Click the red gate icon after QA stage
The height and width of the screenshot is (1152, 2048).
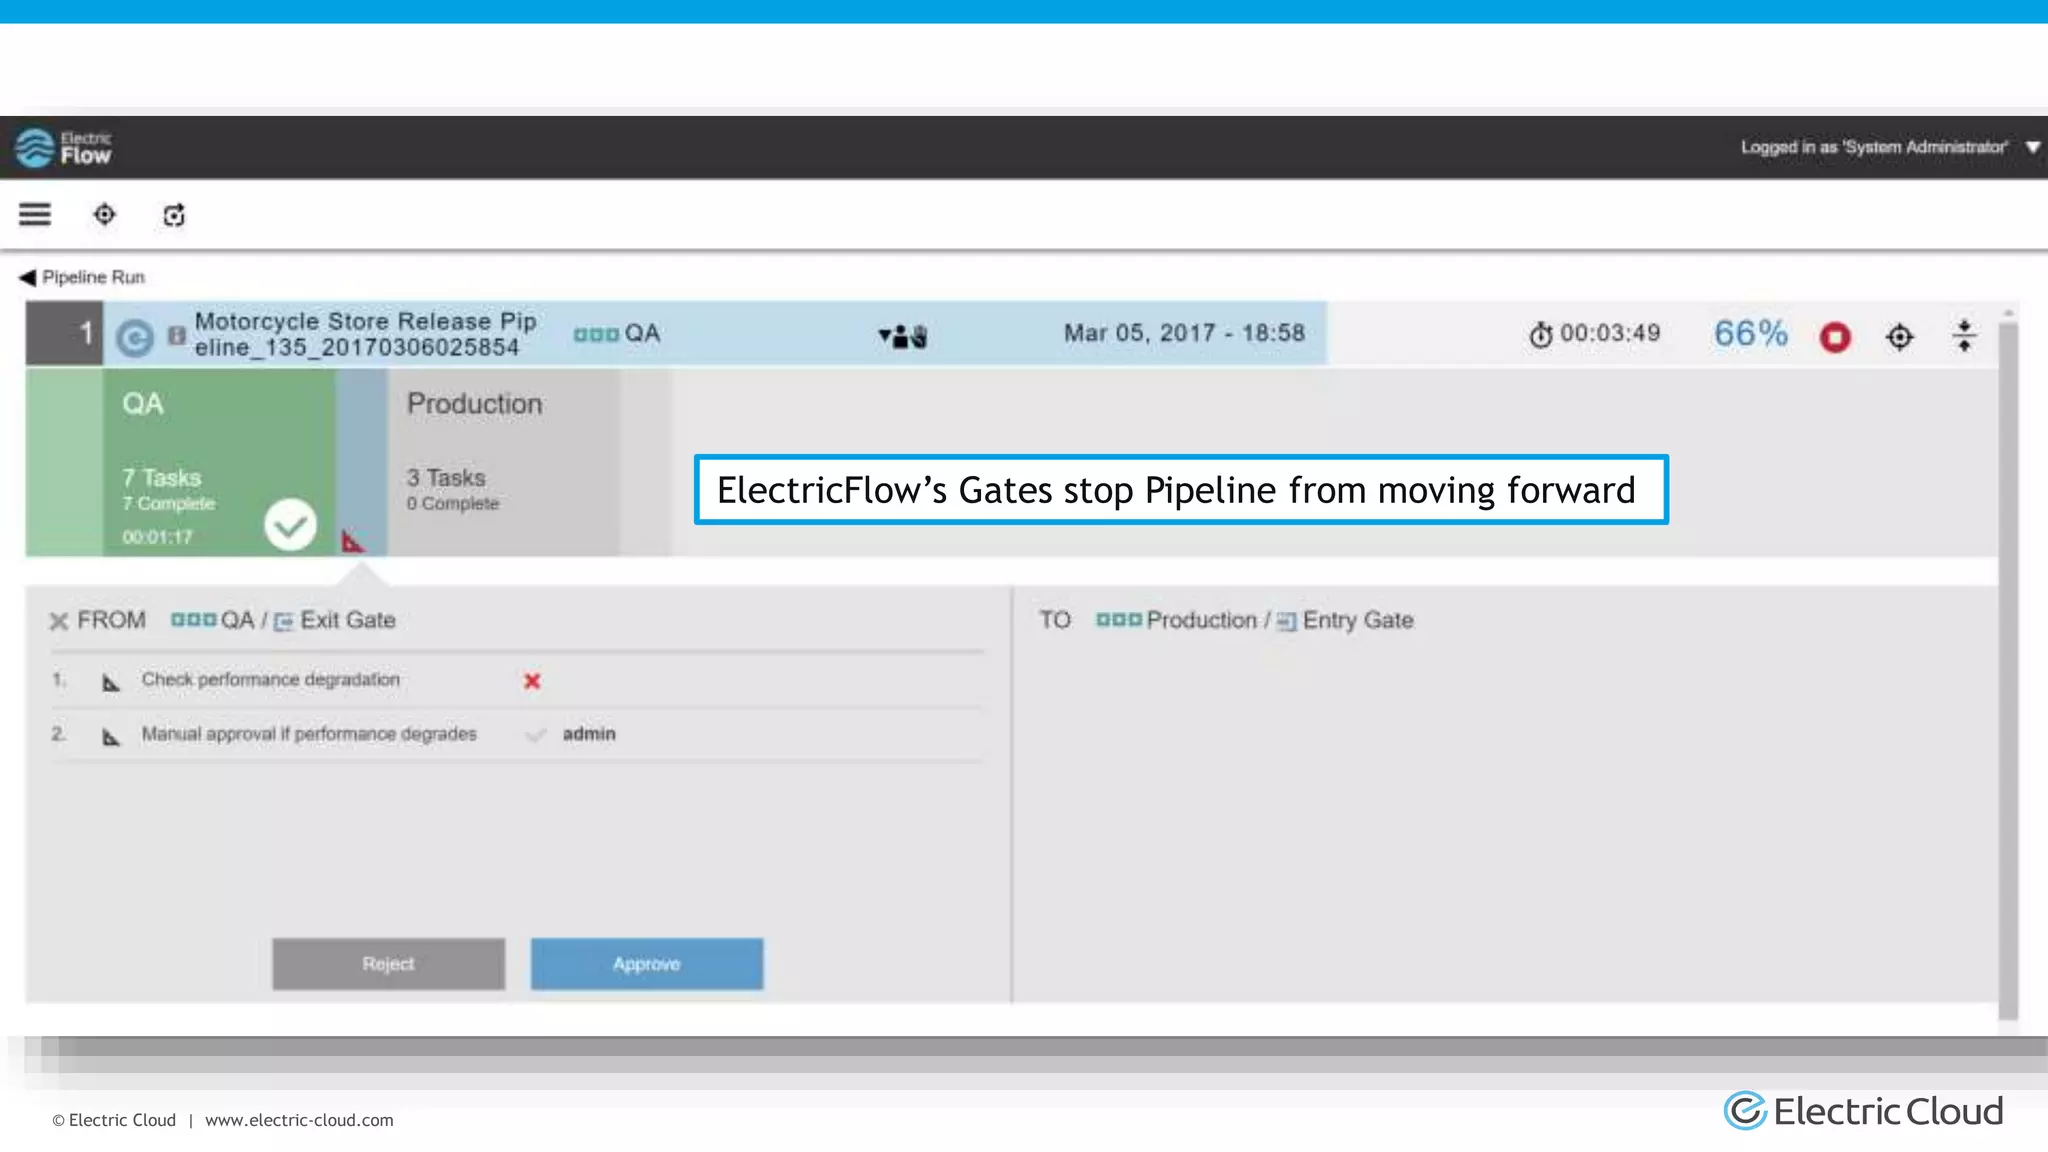[x=352, y=542]
